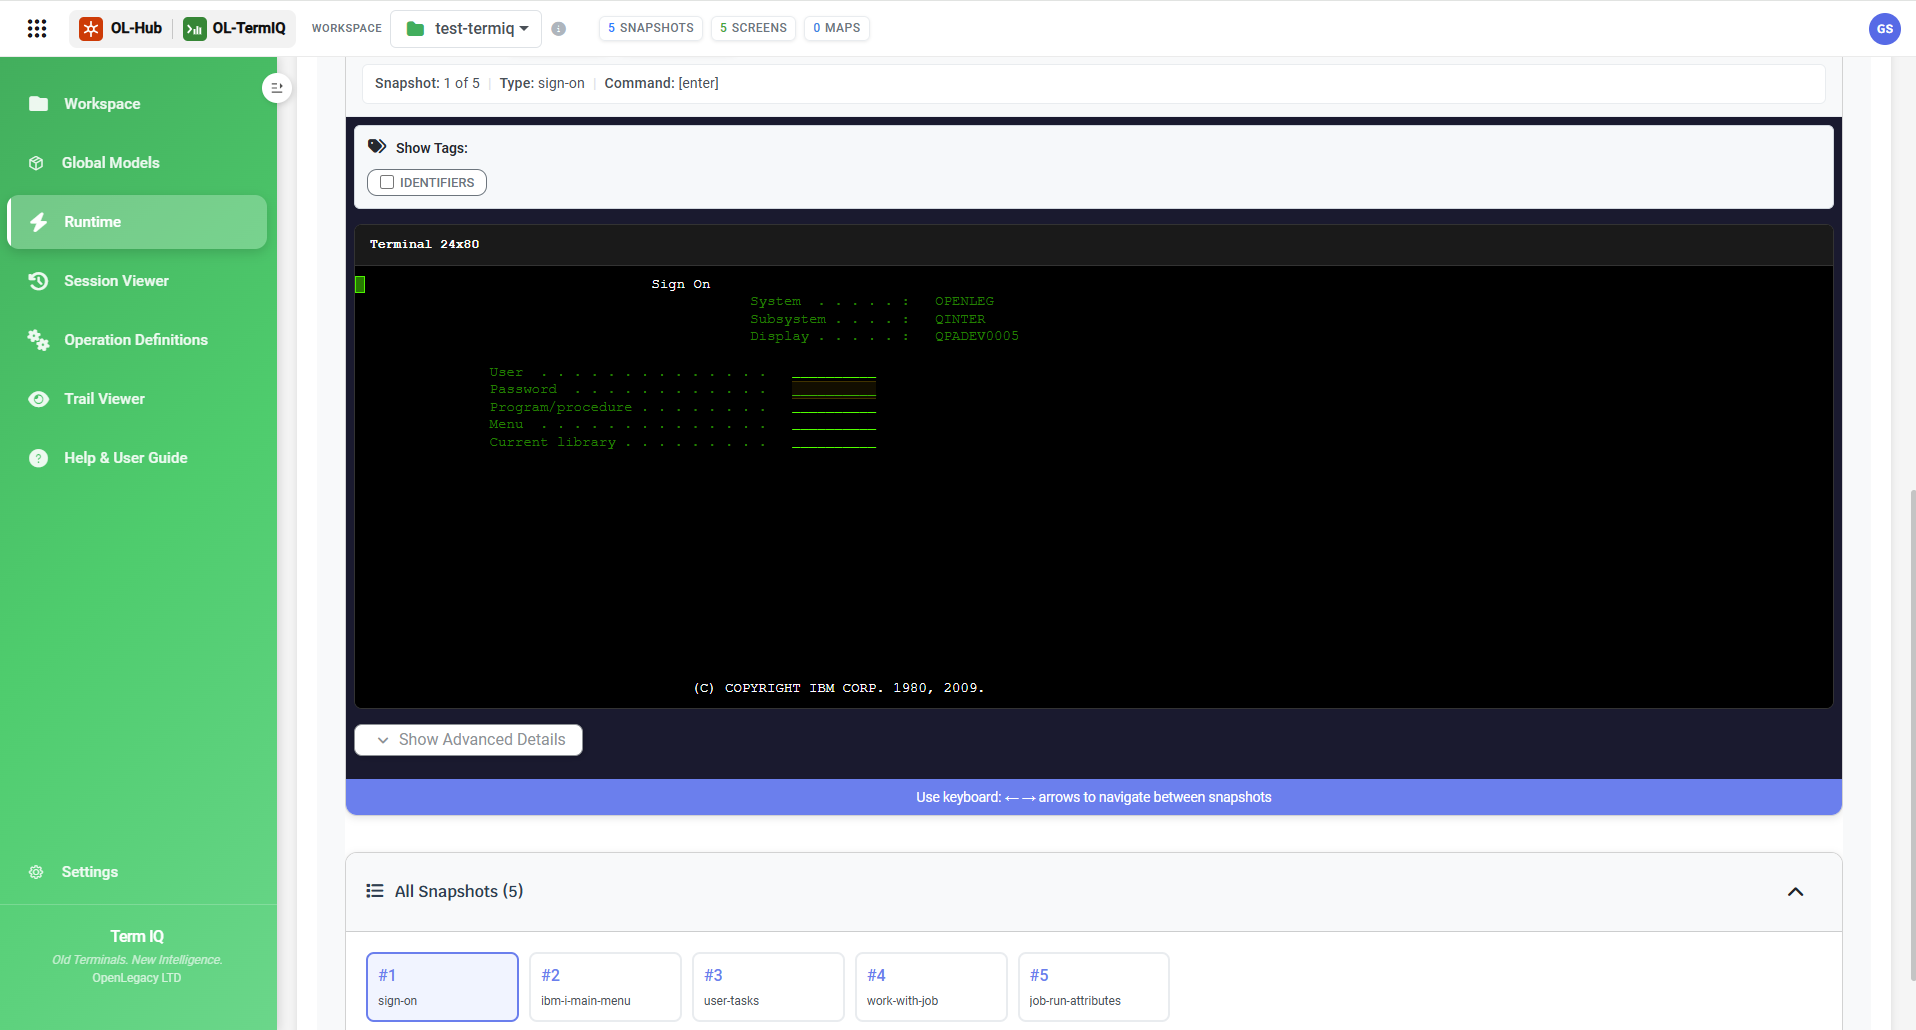Click the Show Tags tag icon
The width and height of the screenshot is (1916, 1030).
click(x=377, y=146)
